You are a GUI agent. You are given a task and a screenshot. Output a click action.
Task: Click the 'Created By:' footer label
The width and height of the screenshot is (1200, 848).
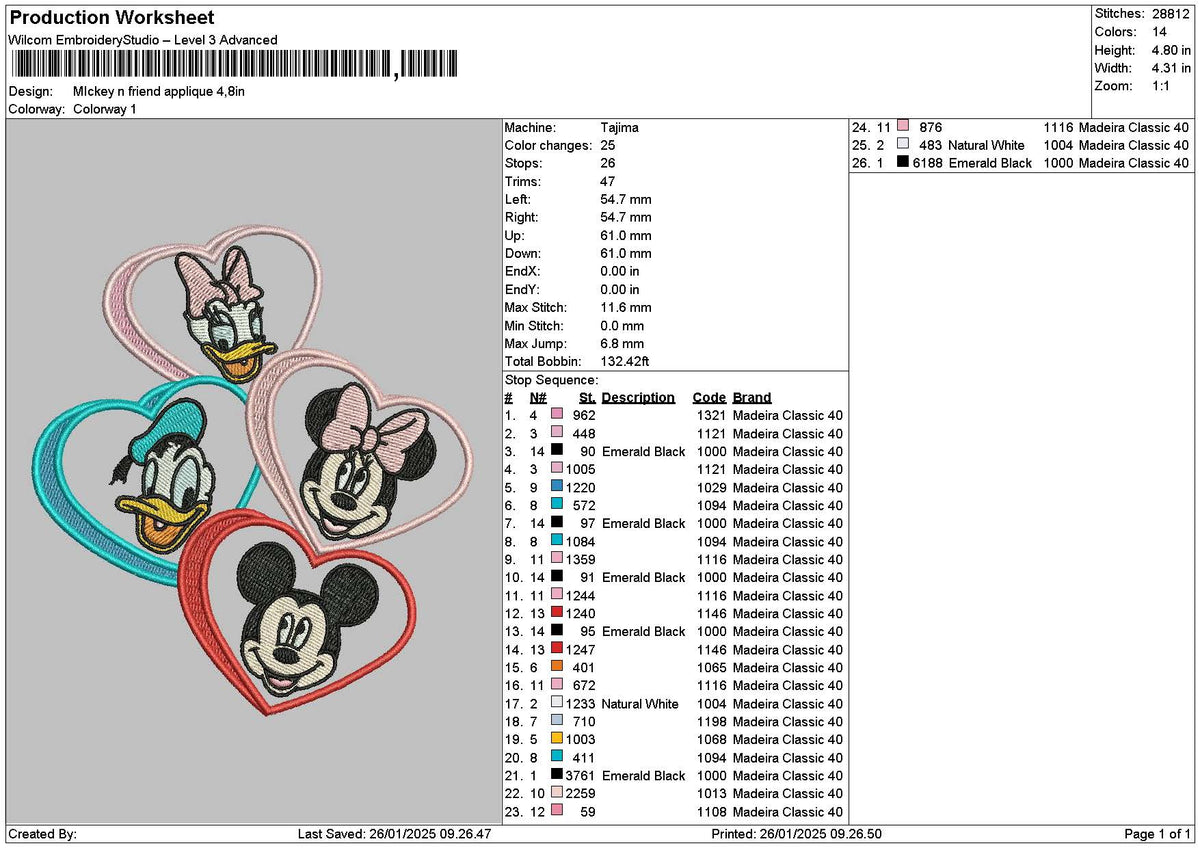(42, 834)
